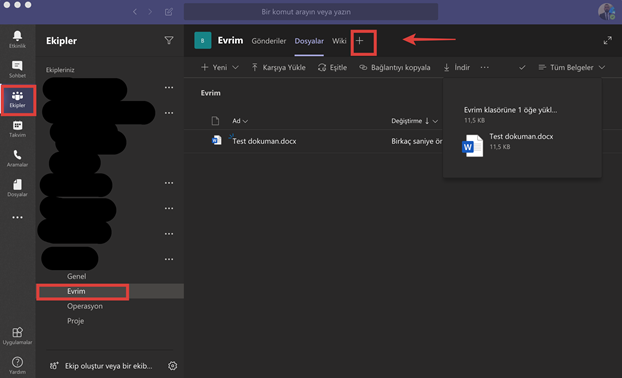Open the Etkinlik activity bell
Screen dimensions: 622x378
17,39
